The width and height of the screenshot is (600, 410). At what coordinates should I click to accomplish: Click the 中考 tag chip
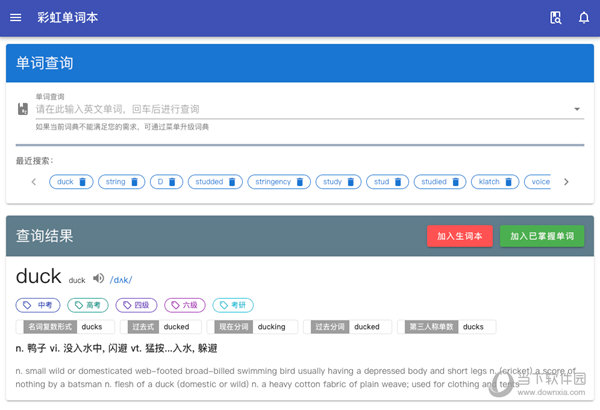tap(38, 305)
